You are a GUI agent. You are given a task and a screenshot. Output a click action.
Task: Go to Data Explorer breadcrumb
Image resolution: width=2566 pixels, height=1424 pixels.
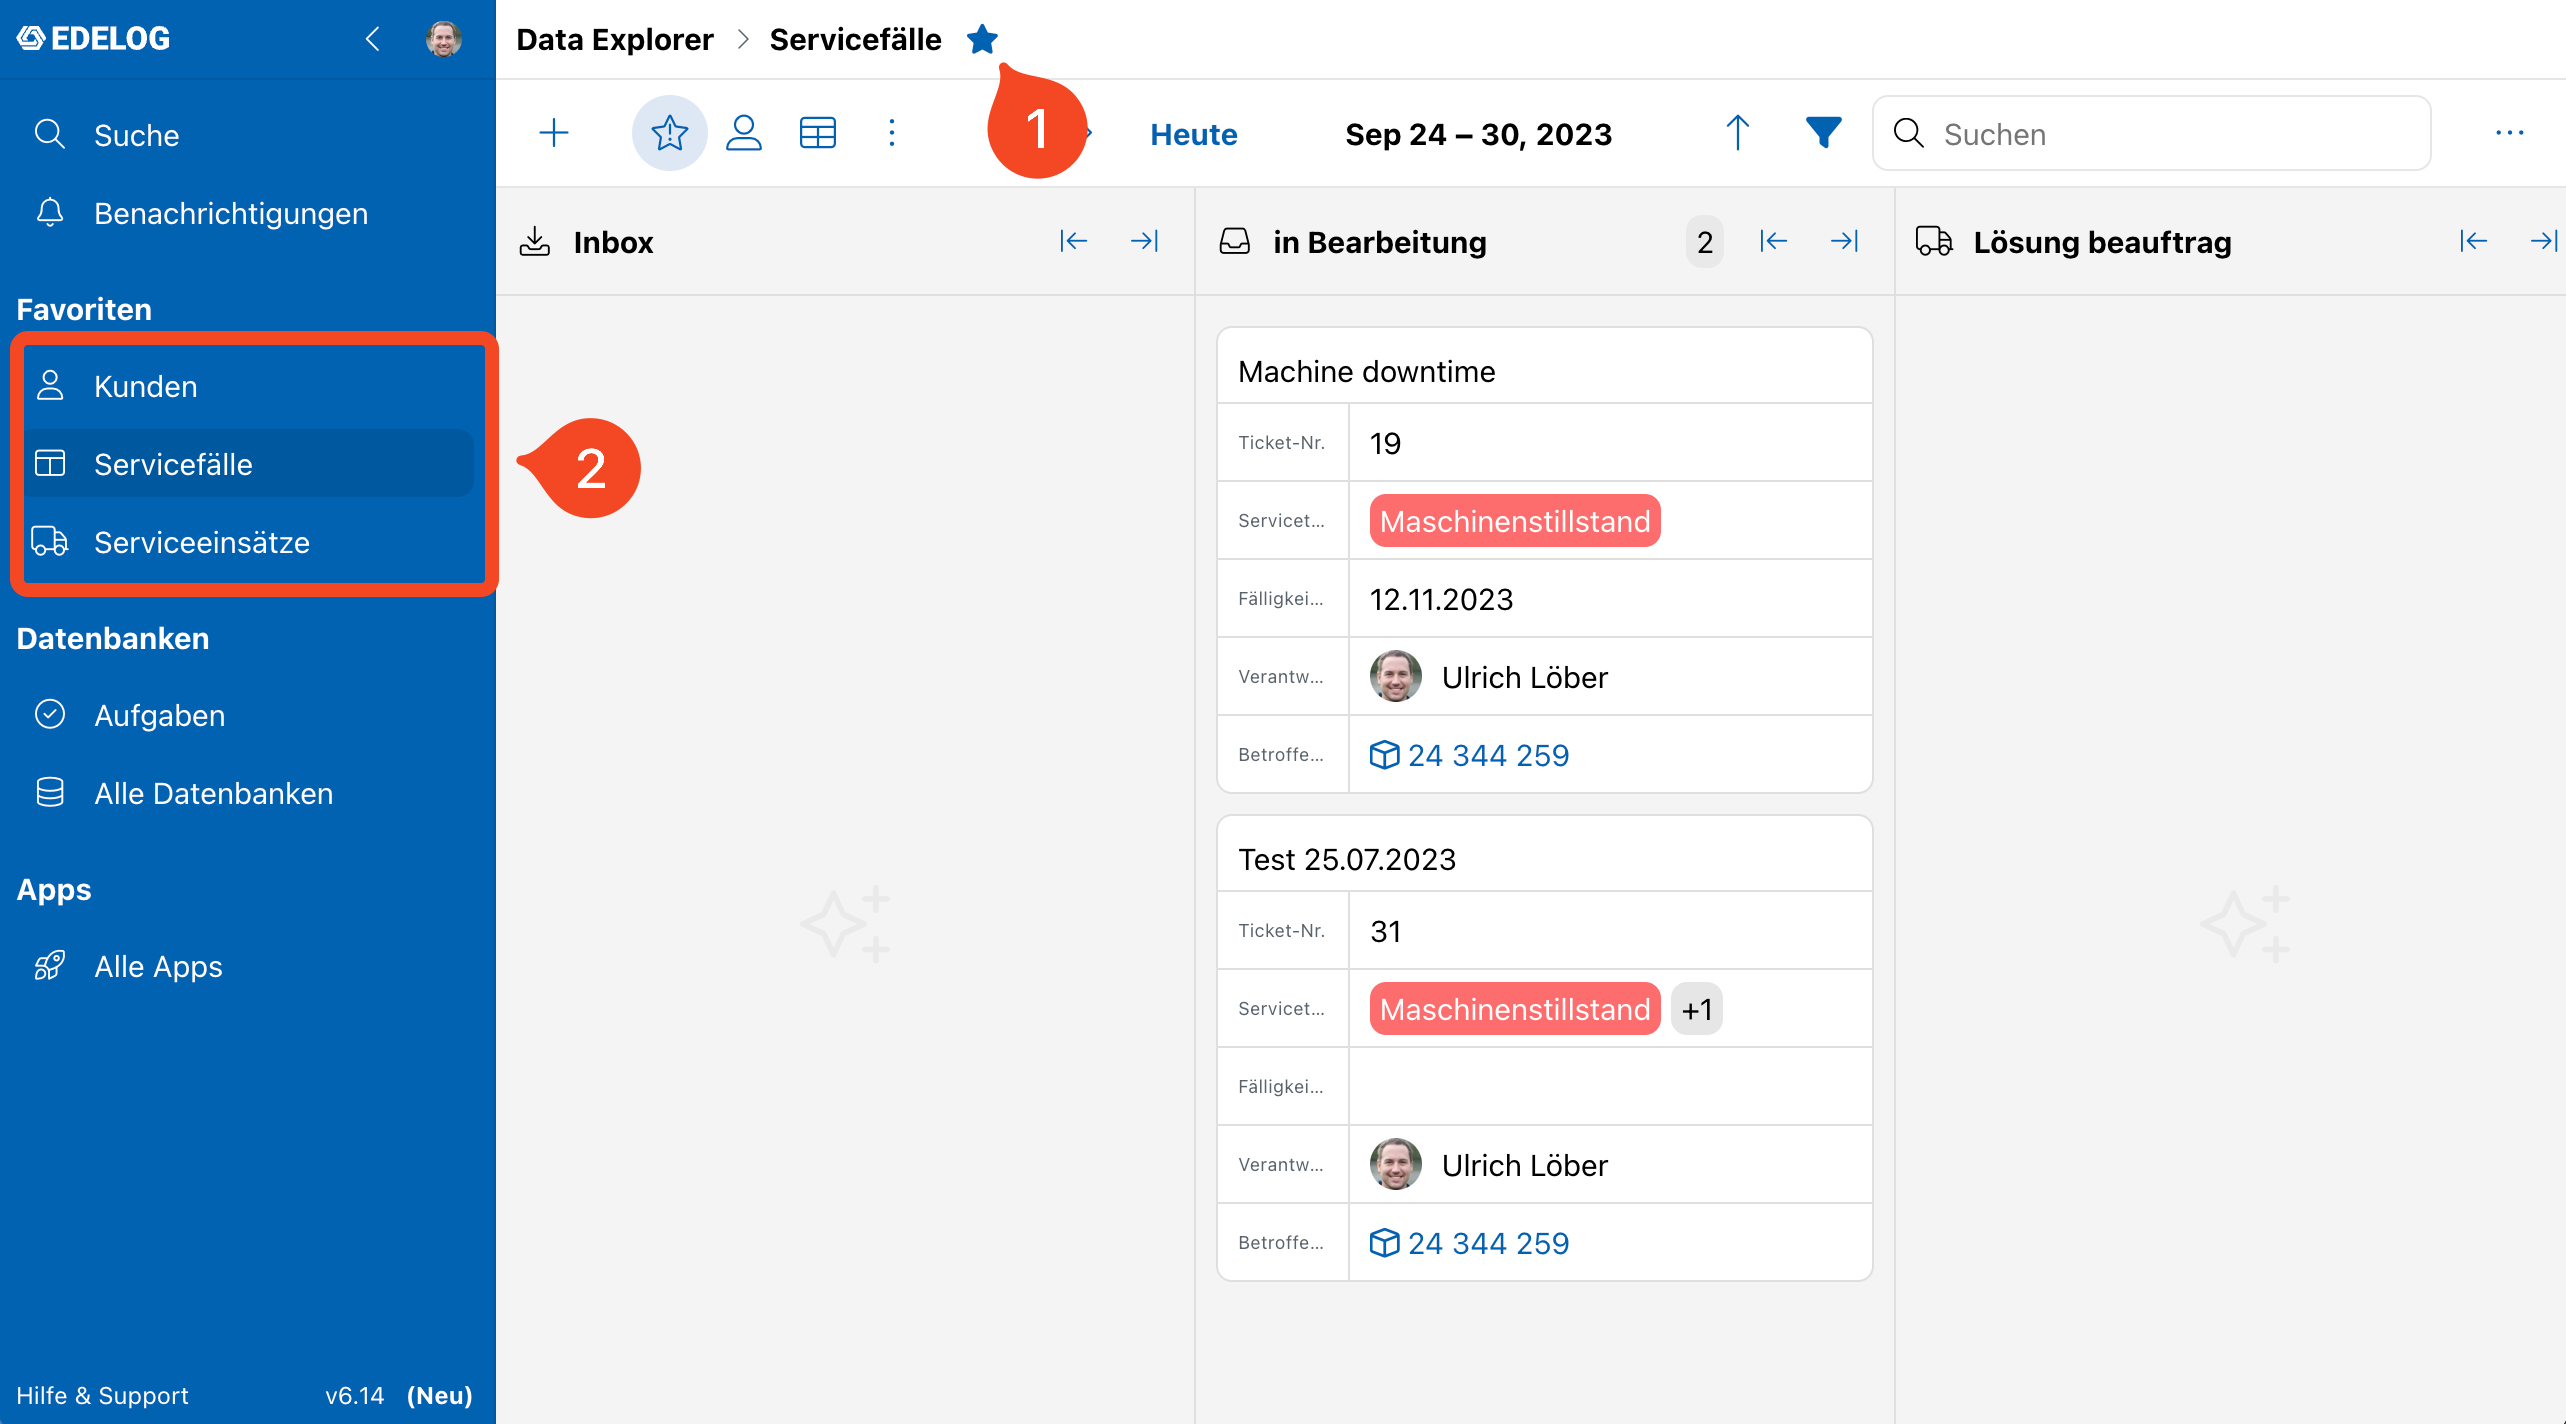[614, 39]
